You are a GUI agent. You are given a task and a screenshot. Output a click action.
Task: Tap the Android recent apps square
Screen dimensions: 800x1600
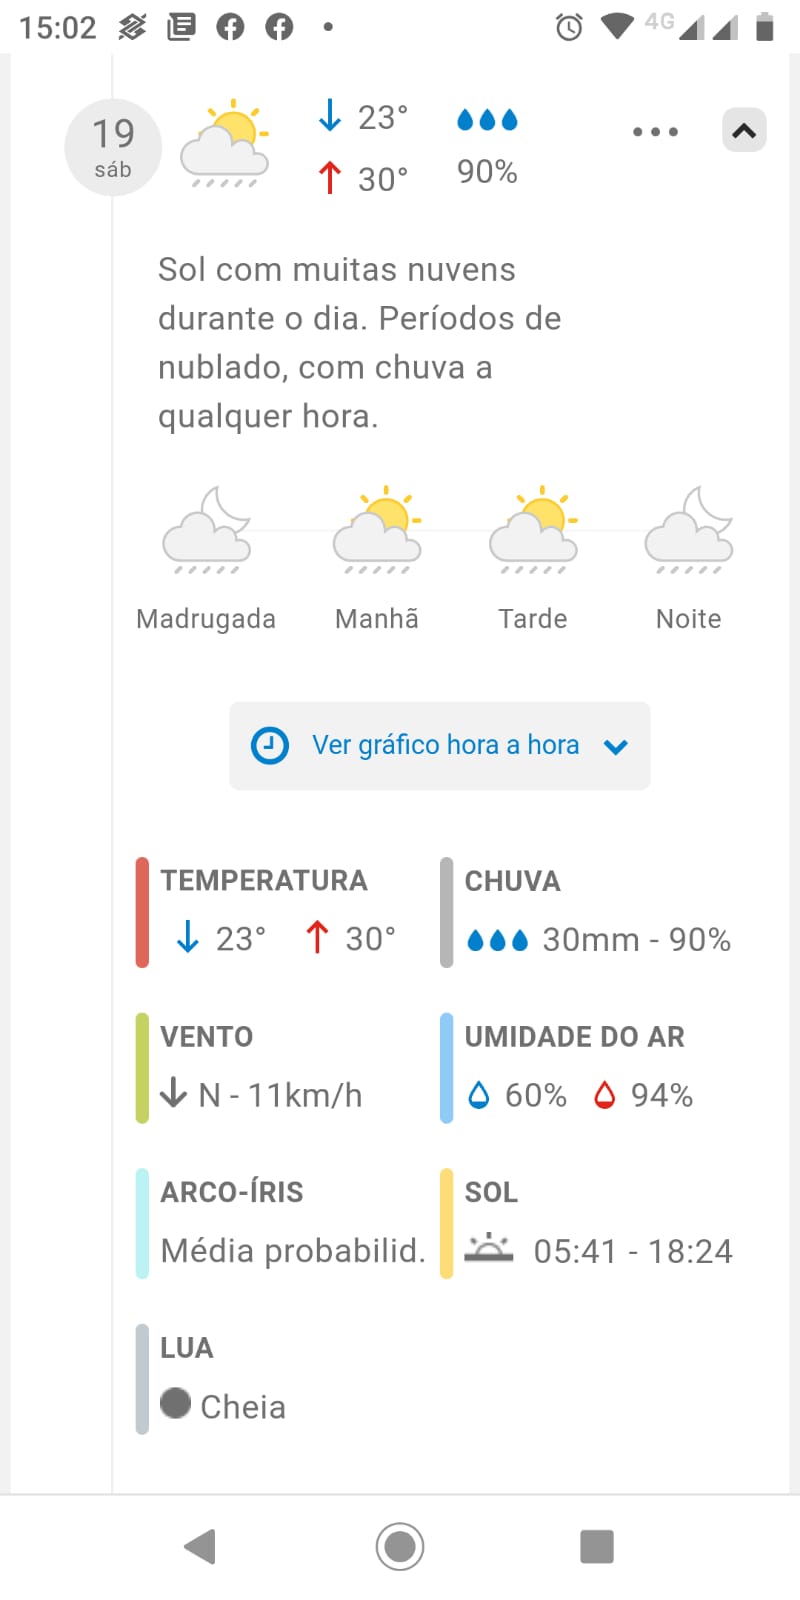click(x=597, y=1547)
